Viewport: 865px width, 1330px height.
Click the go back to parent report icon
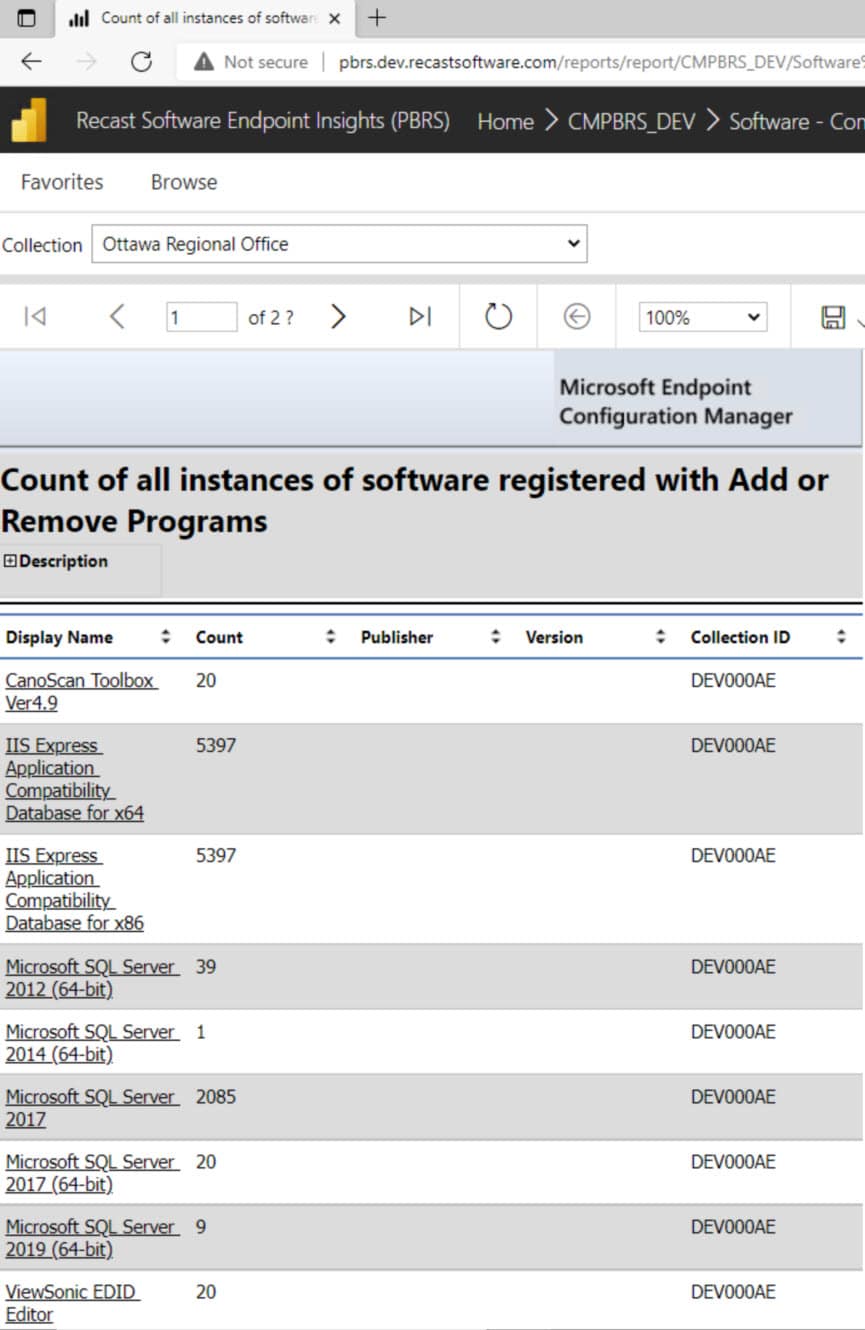(577, 317)
